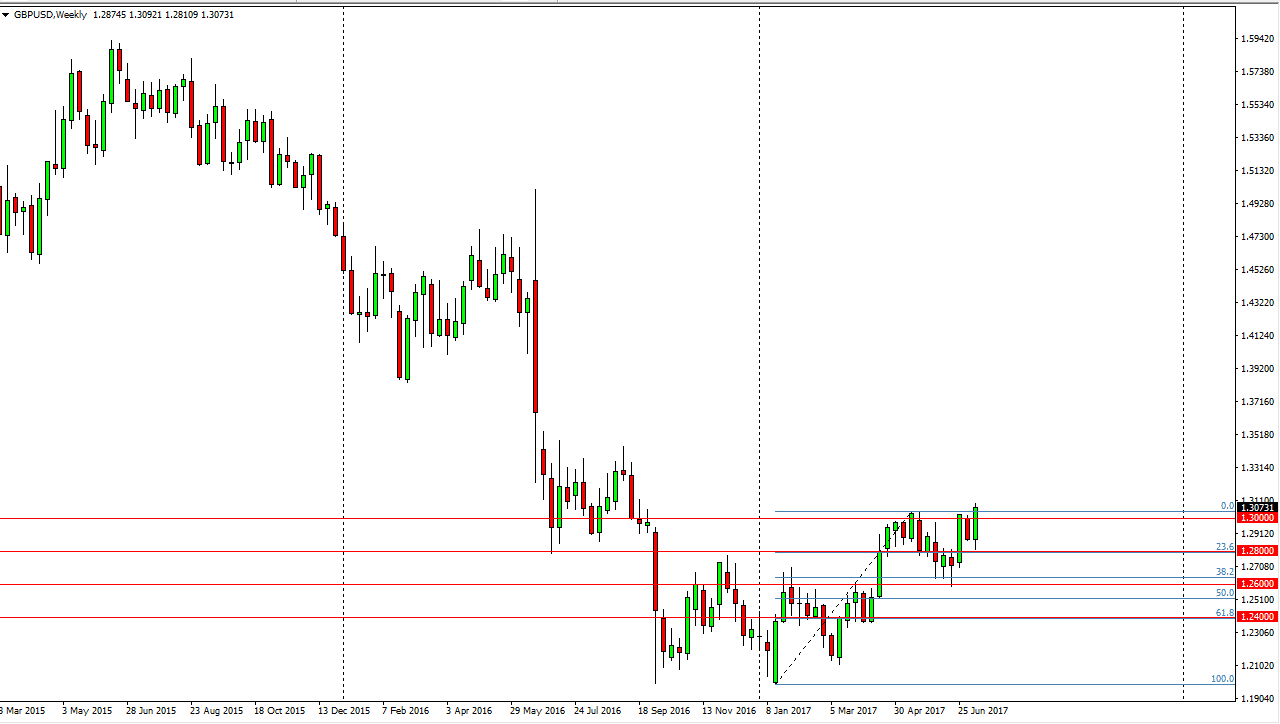This screenshot has height=724, width=1280.
Task: Click the 1.19040 value on price scale
Action: click(1257, 699)
